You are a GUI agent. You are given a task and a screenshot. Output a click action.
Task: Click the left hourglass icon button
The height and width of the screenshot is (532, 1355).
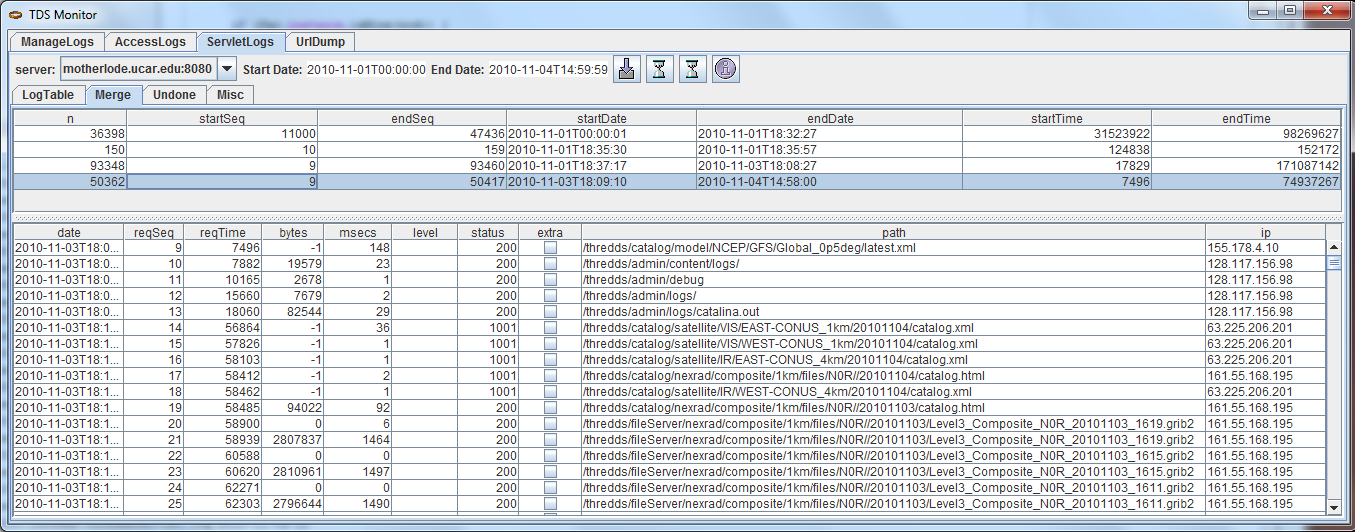tap(659, 69)
